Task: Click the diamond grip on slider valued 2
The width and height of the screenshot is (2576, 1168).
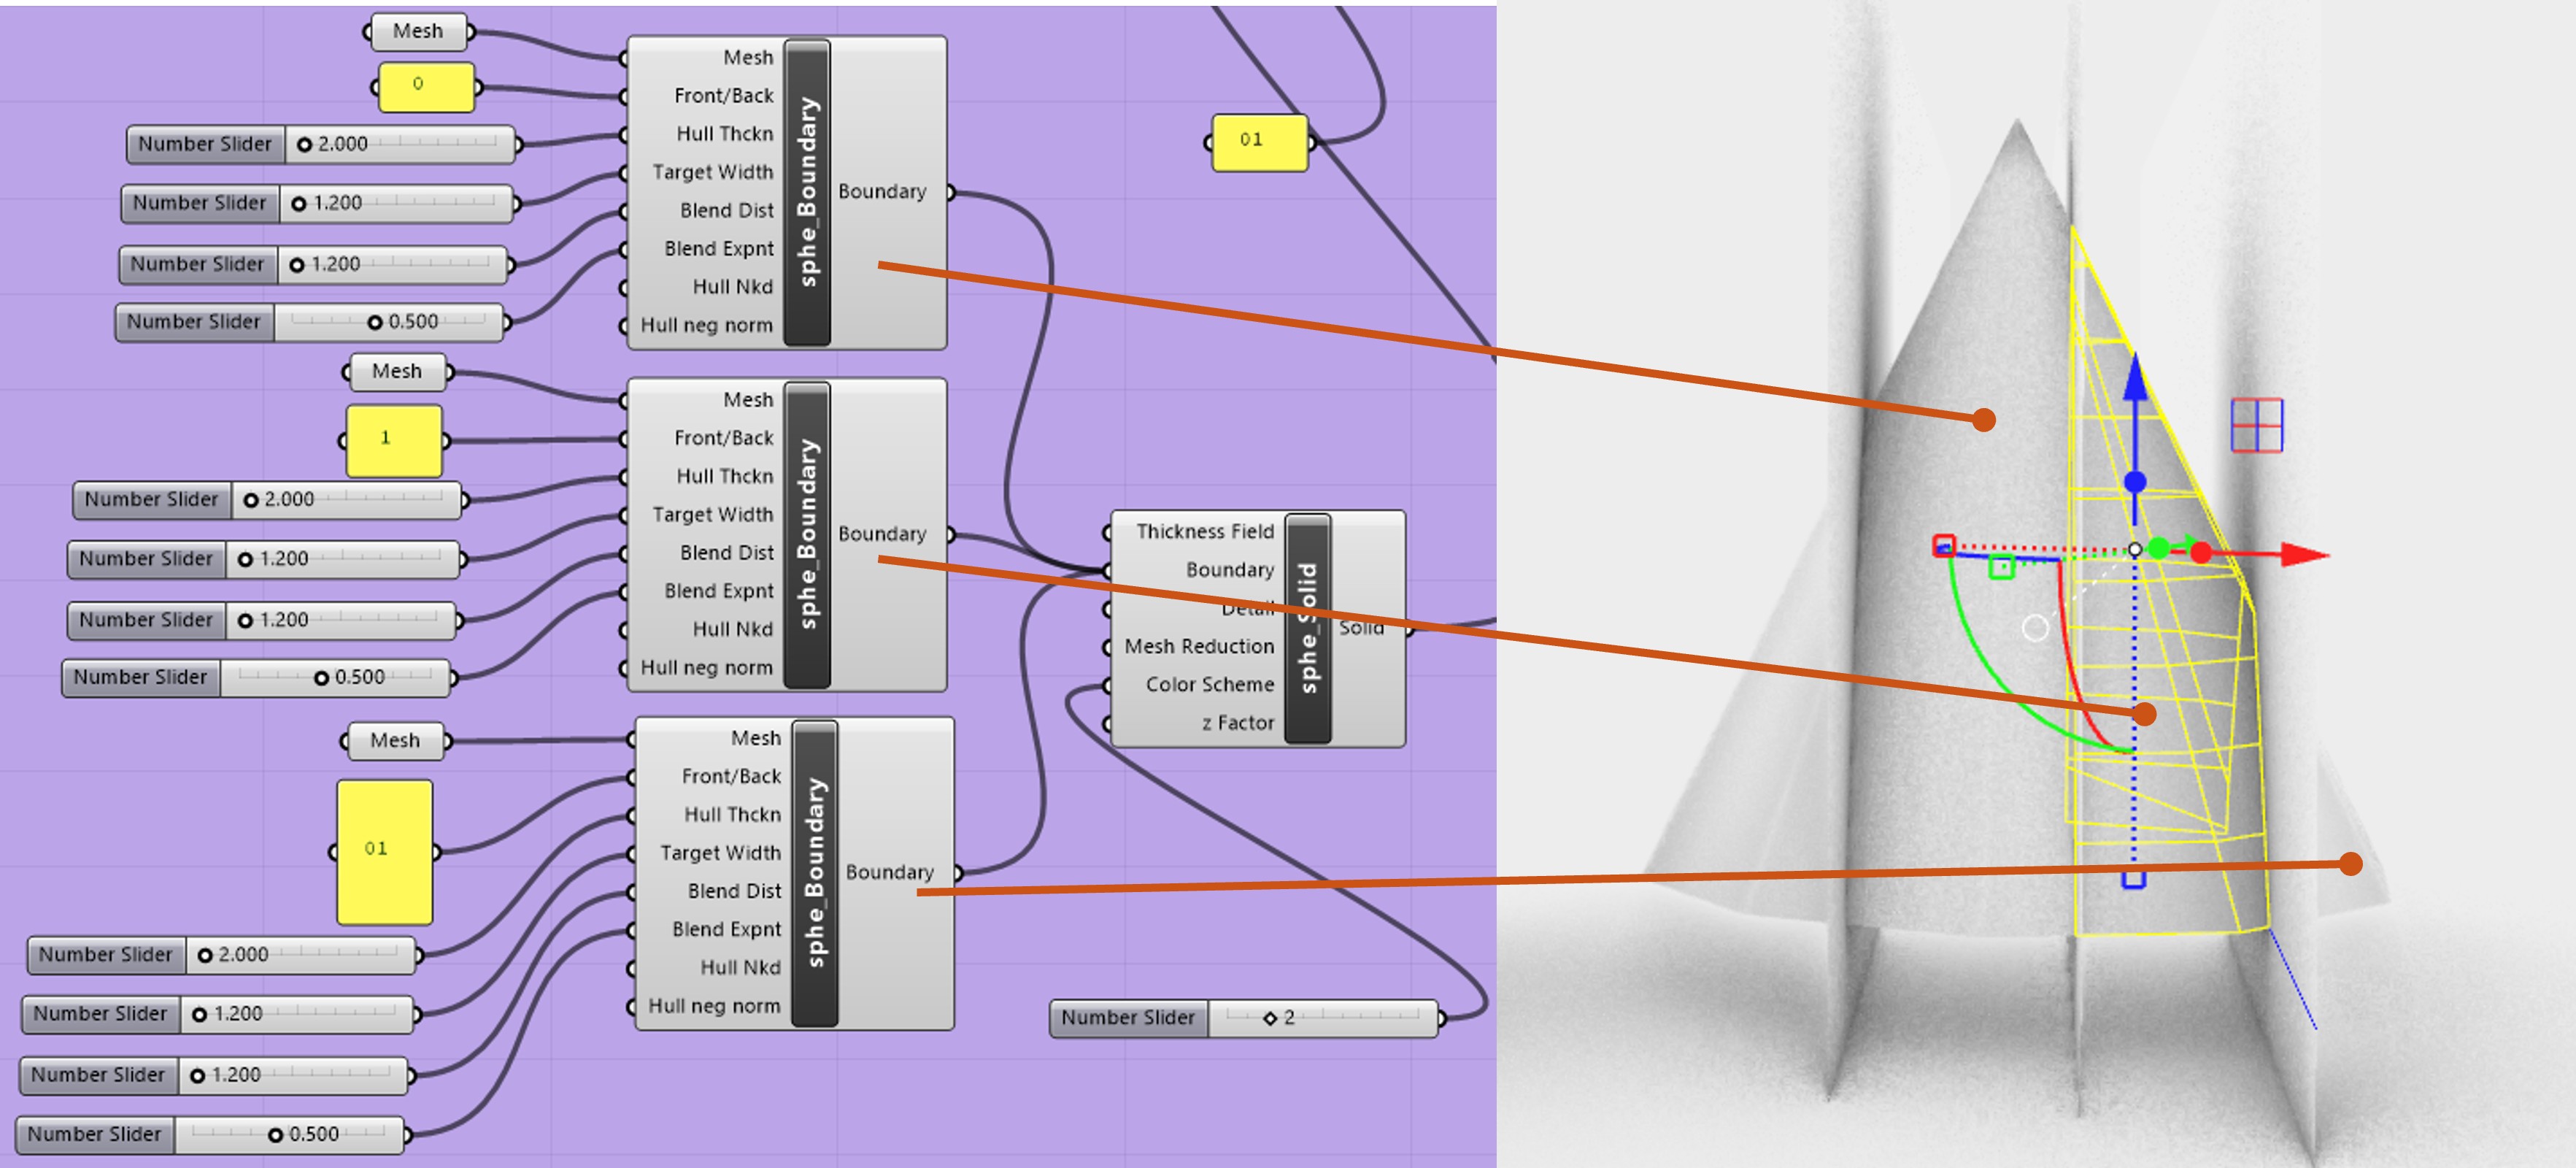Action: (x=1269, y=1018)
